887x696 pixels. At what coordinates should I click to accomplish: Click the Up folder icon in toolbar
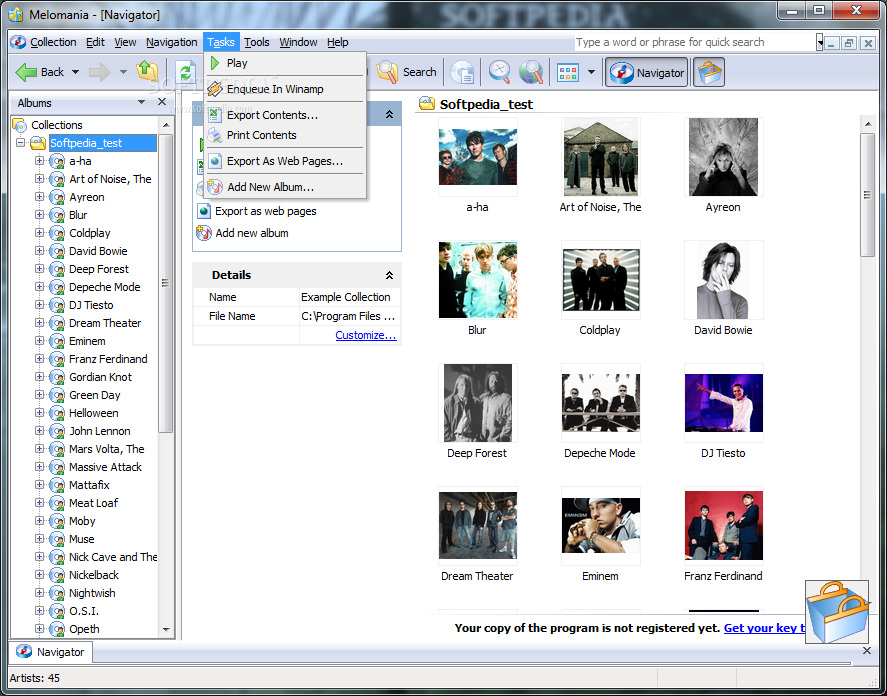(x=147, y=71)
